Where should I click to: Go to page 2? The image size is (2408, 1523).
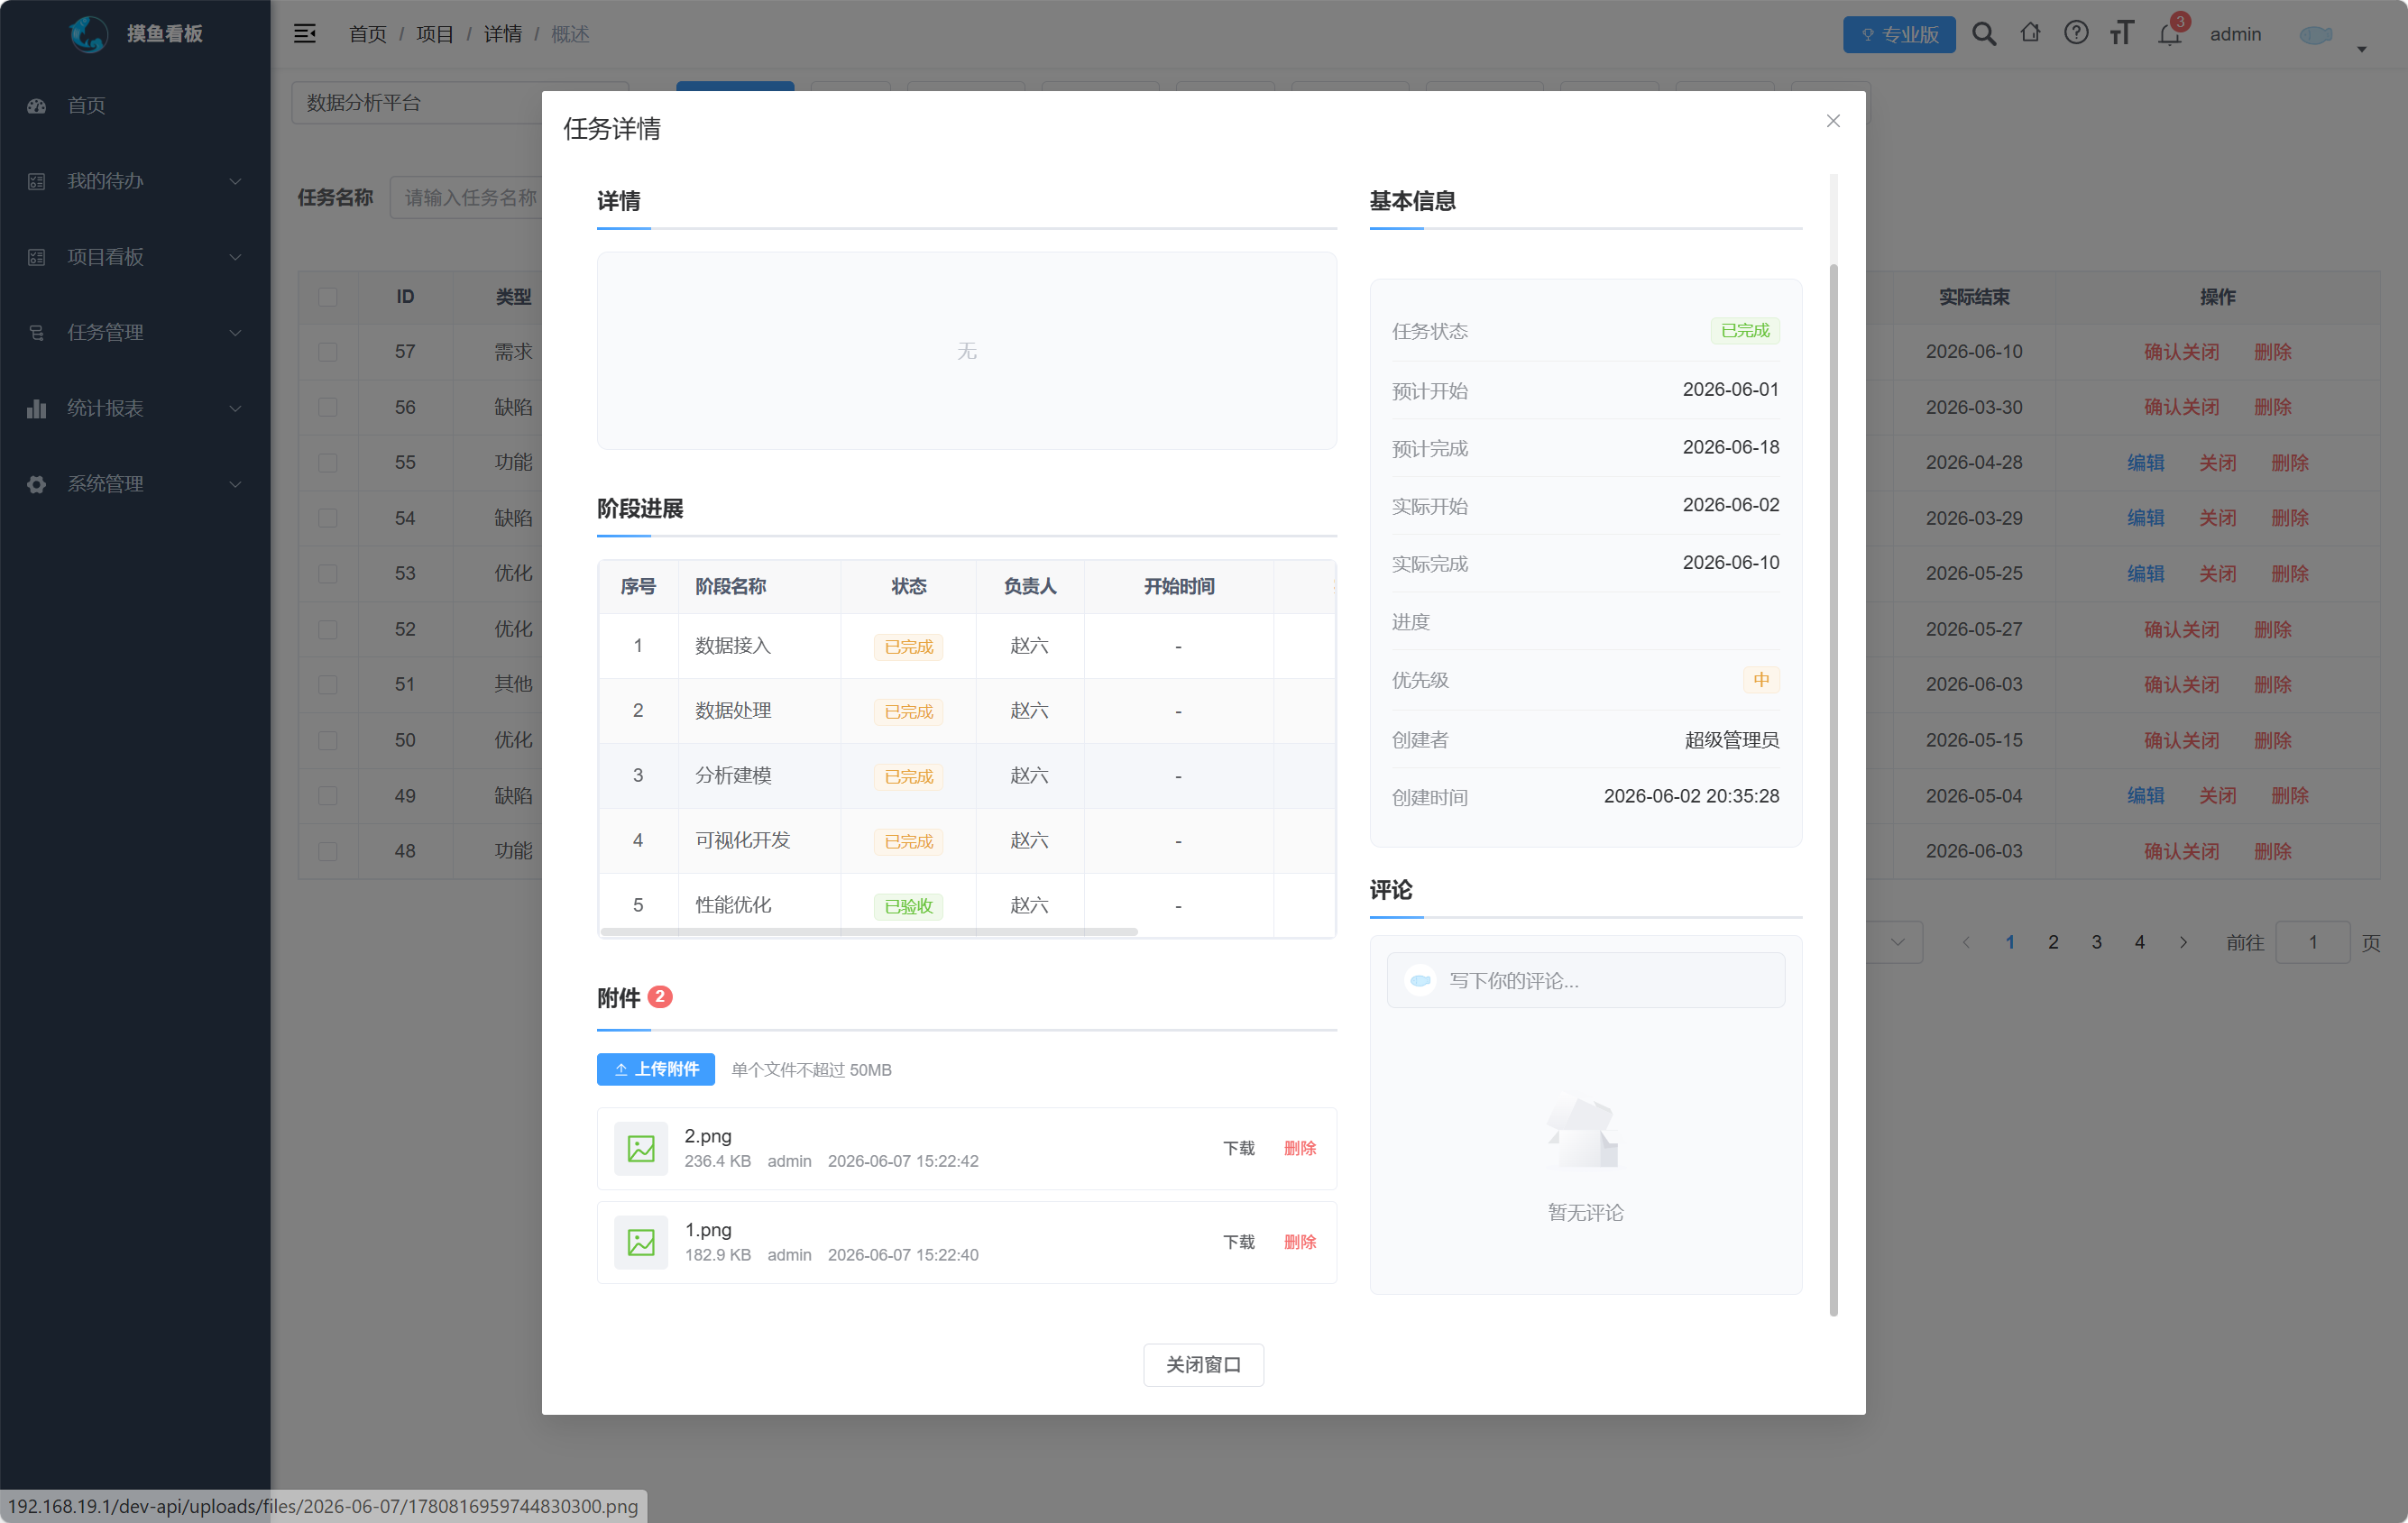2053,942
